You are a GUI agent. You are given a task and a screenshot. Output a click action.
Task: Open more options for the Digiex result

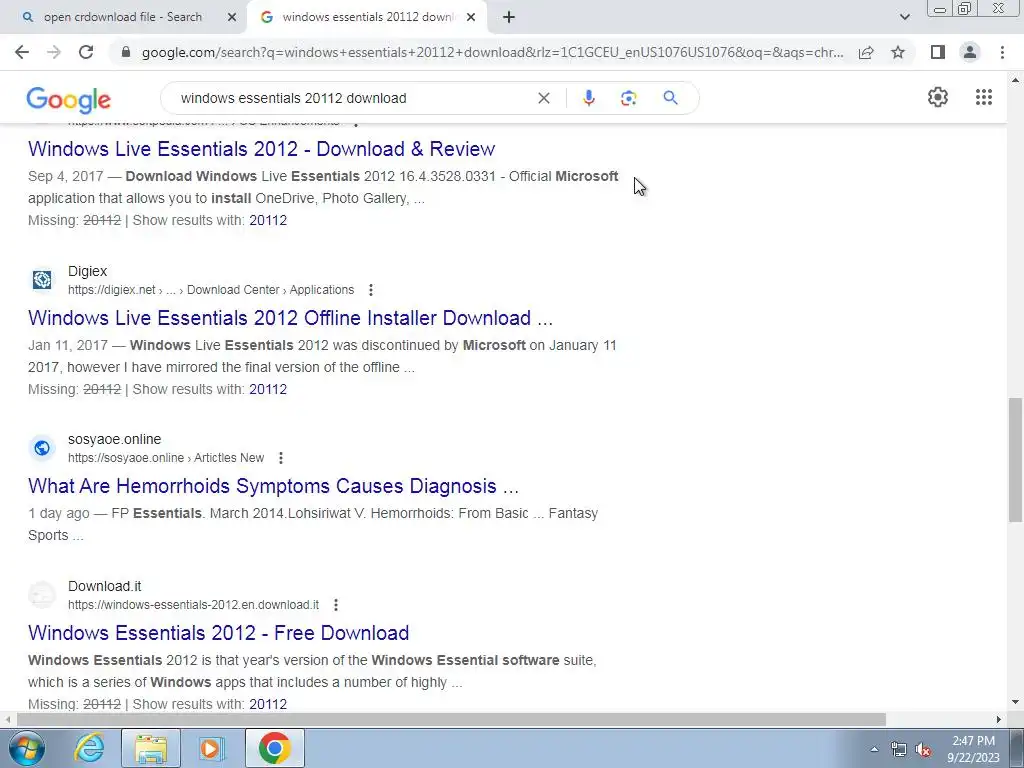(371, 290)
